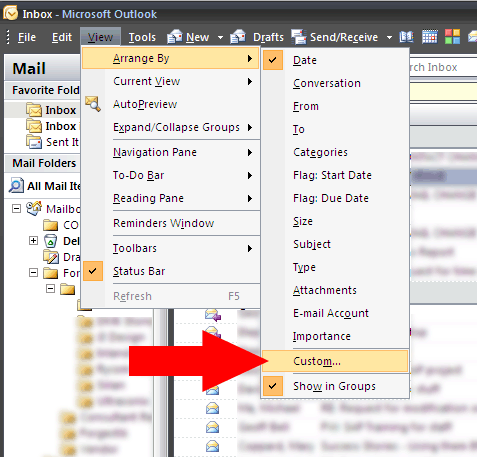Open the To-Do Bar submenu
The width and height of the screenshot is (477, 457).
click(x=171, y=175)
